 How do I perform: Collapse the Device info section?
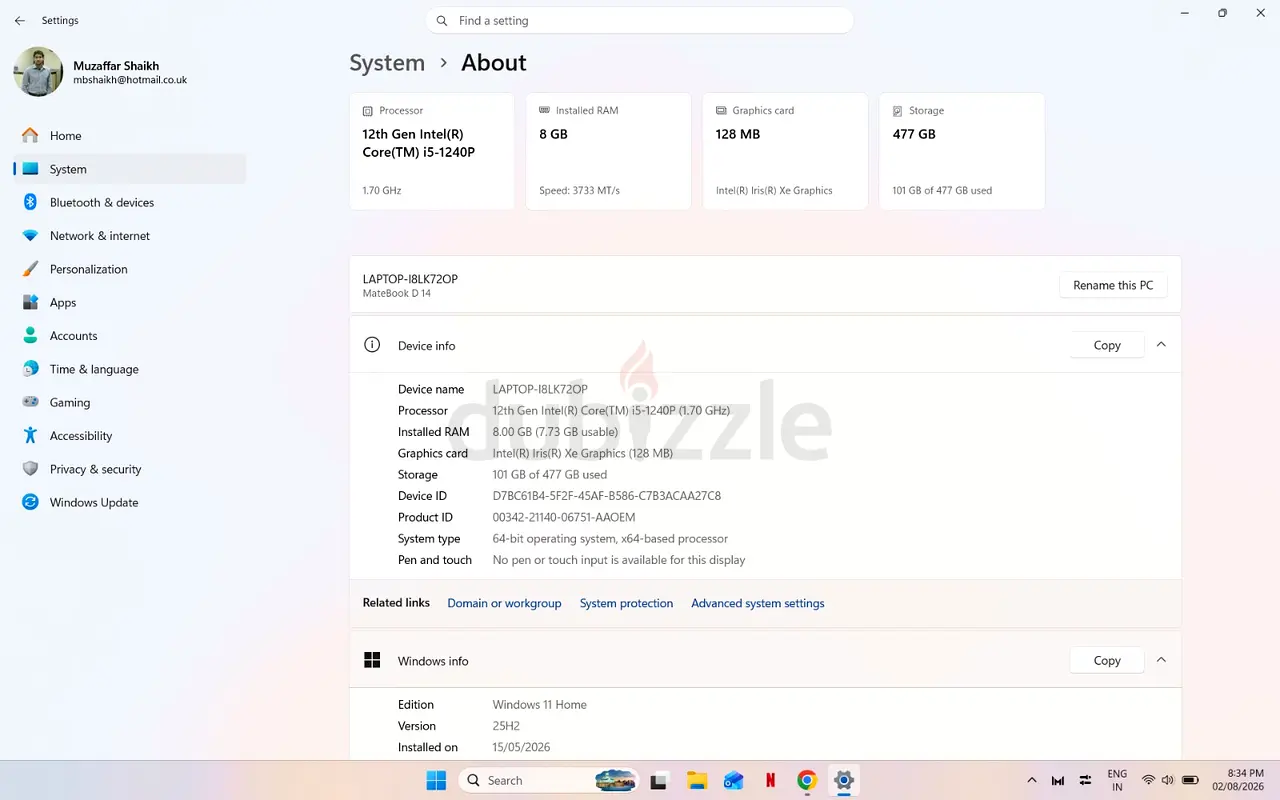click(x=1161, y=344)
